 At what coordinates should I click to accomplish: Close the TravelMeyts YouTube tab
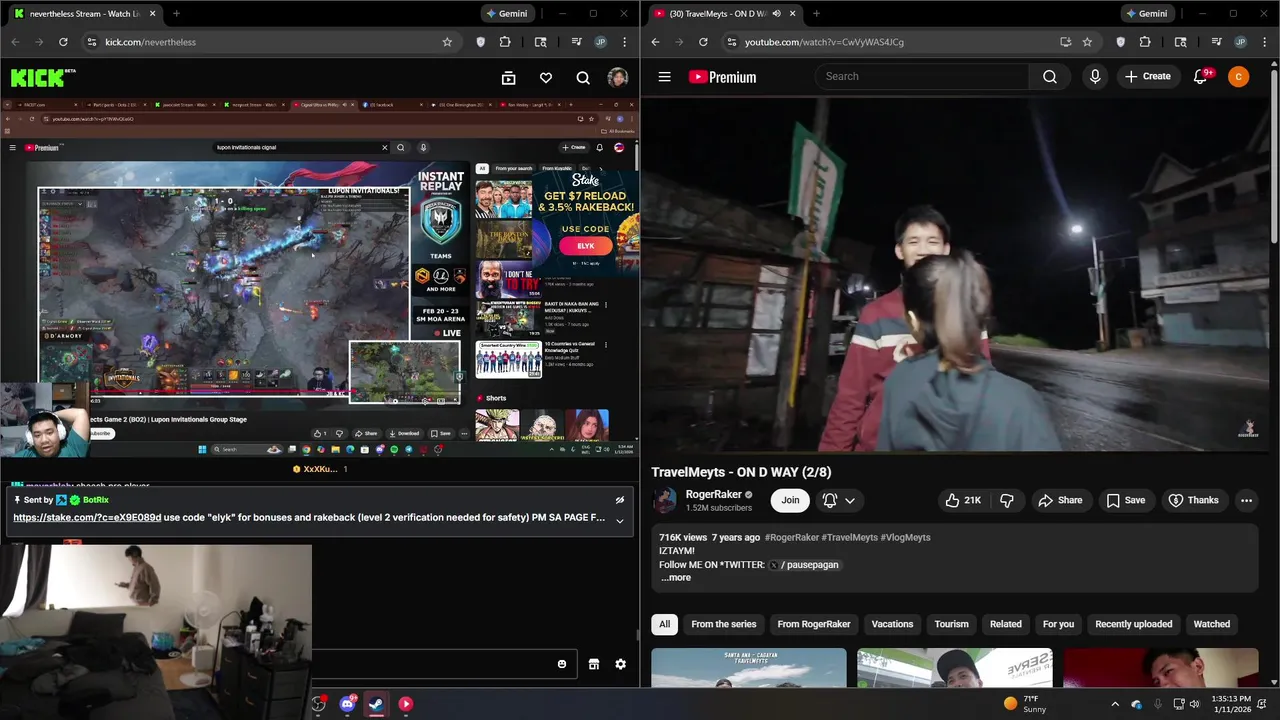(x=793, y=14)
